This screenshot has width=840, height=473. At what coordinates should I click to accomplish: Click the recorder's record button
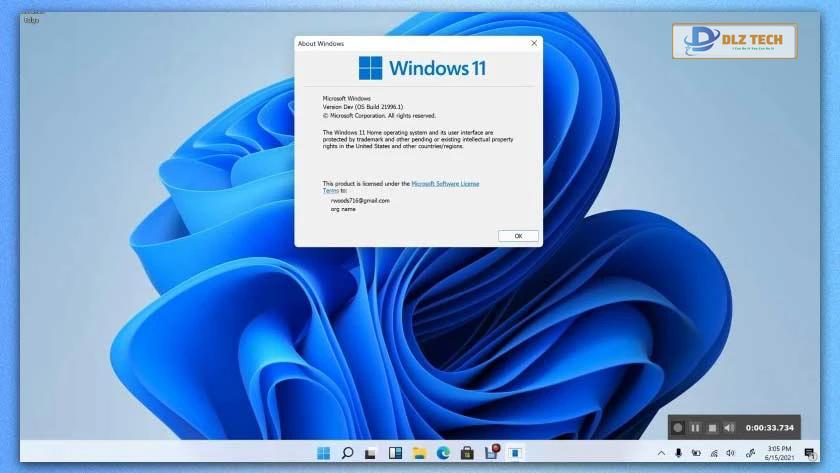point(678,427)
